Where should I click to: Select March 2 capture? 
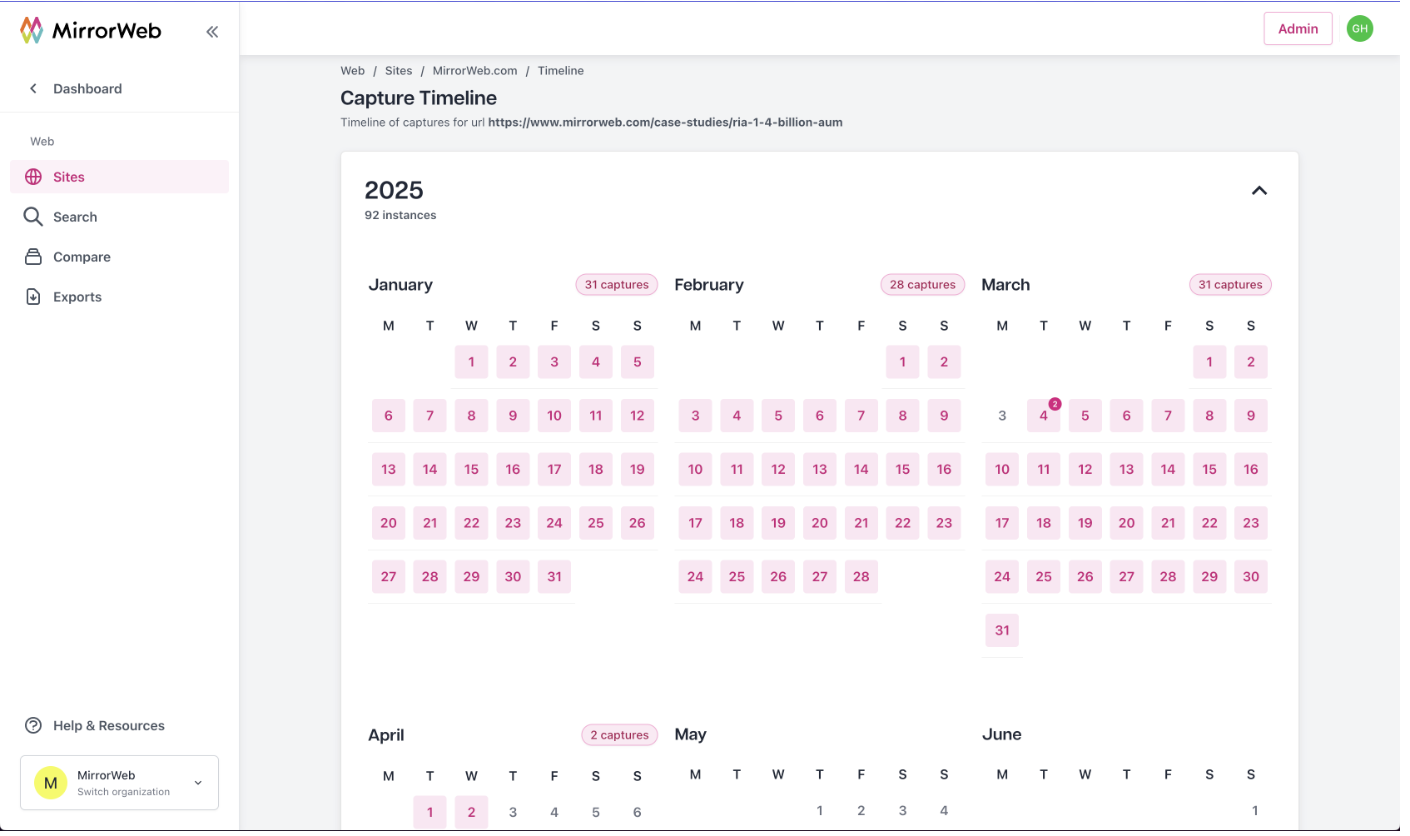click(1251, 362)
